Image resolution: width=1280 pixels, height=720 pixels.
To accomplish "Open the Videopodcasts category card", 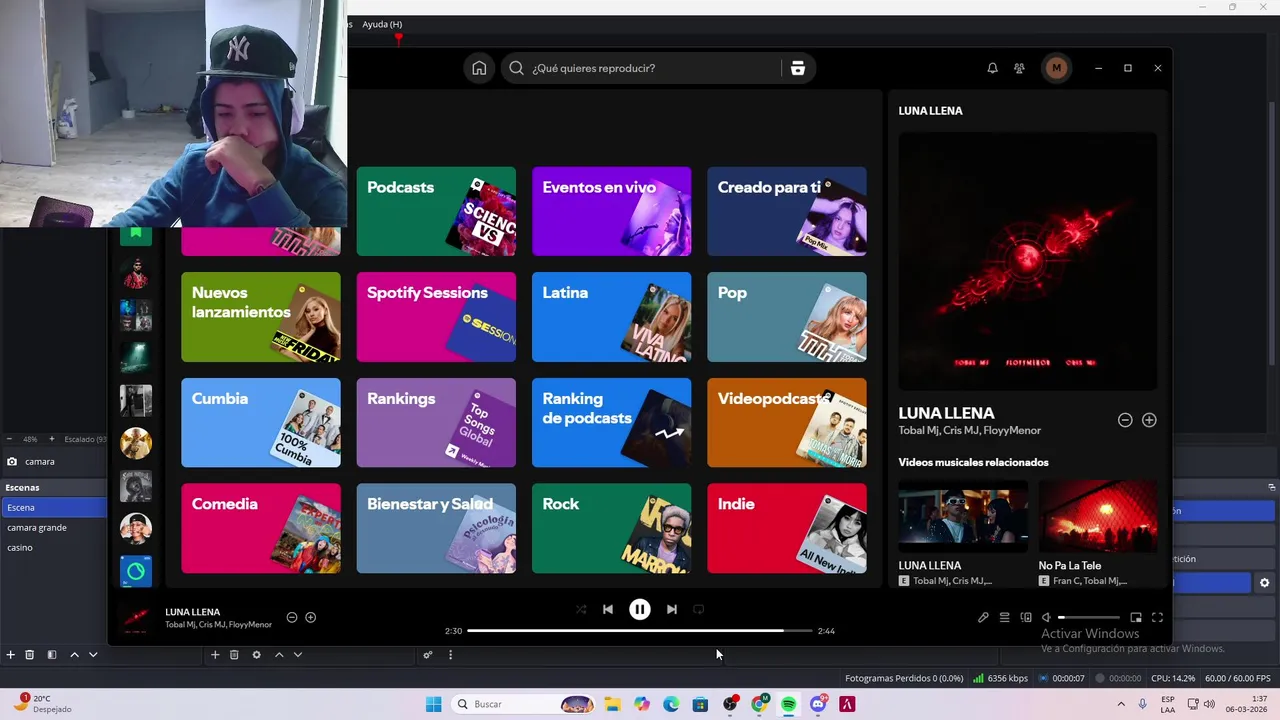I will click(787, 423).
